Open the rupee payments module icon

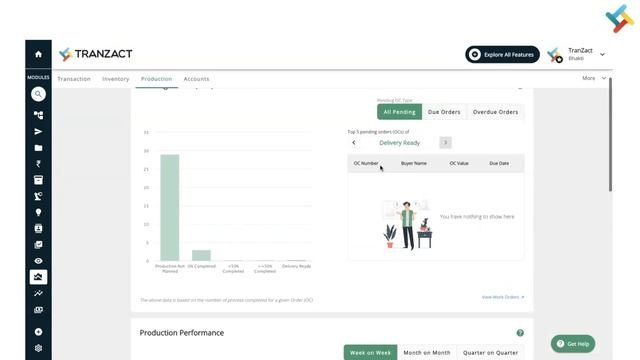coord(38,164)
